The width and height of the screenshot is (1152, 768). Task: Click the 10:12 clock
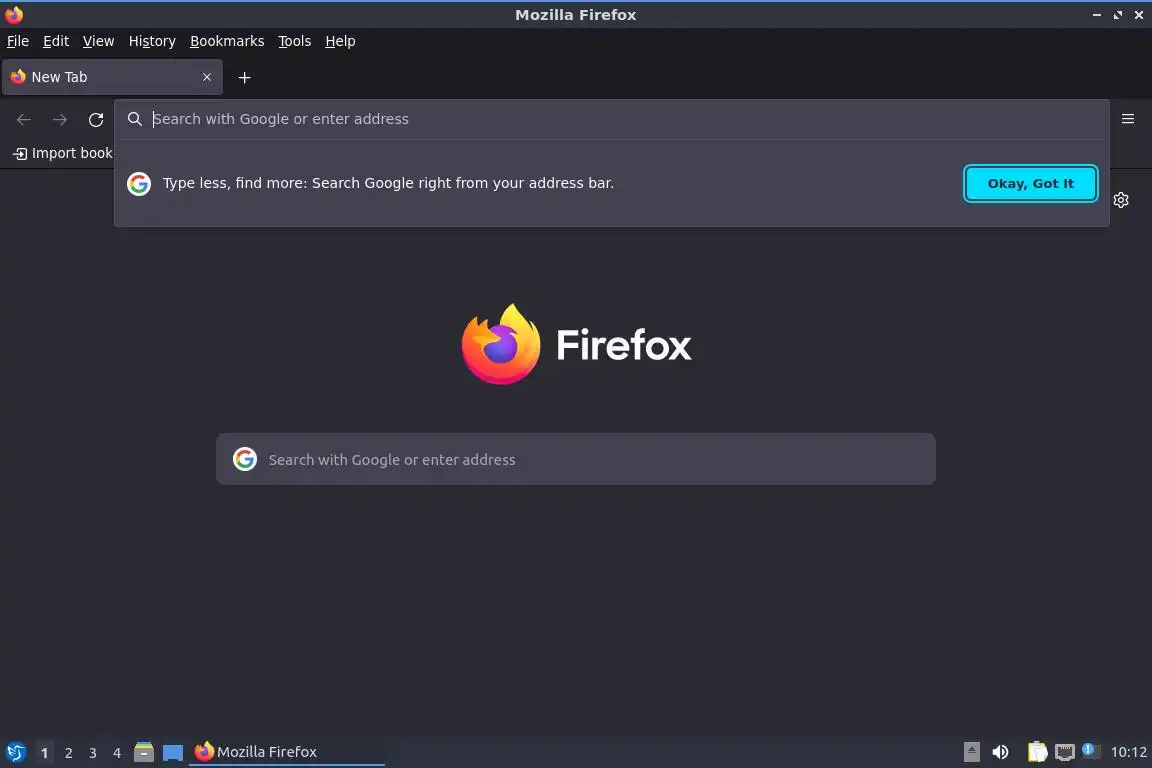pos(1128,752)
